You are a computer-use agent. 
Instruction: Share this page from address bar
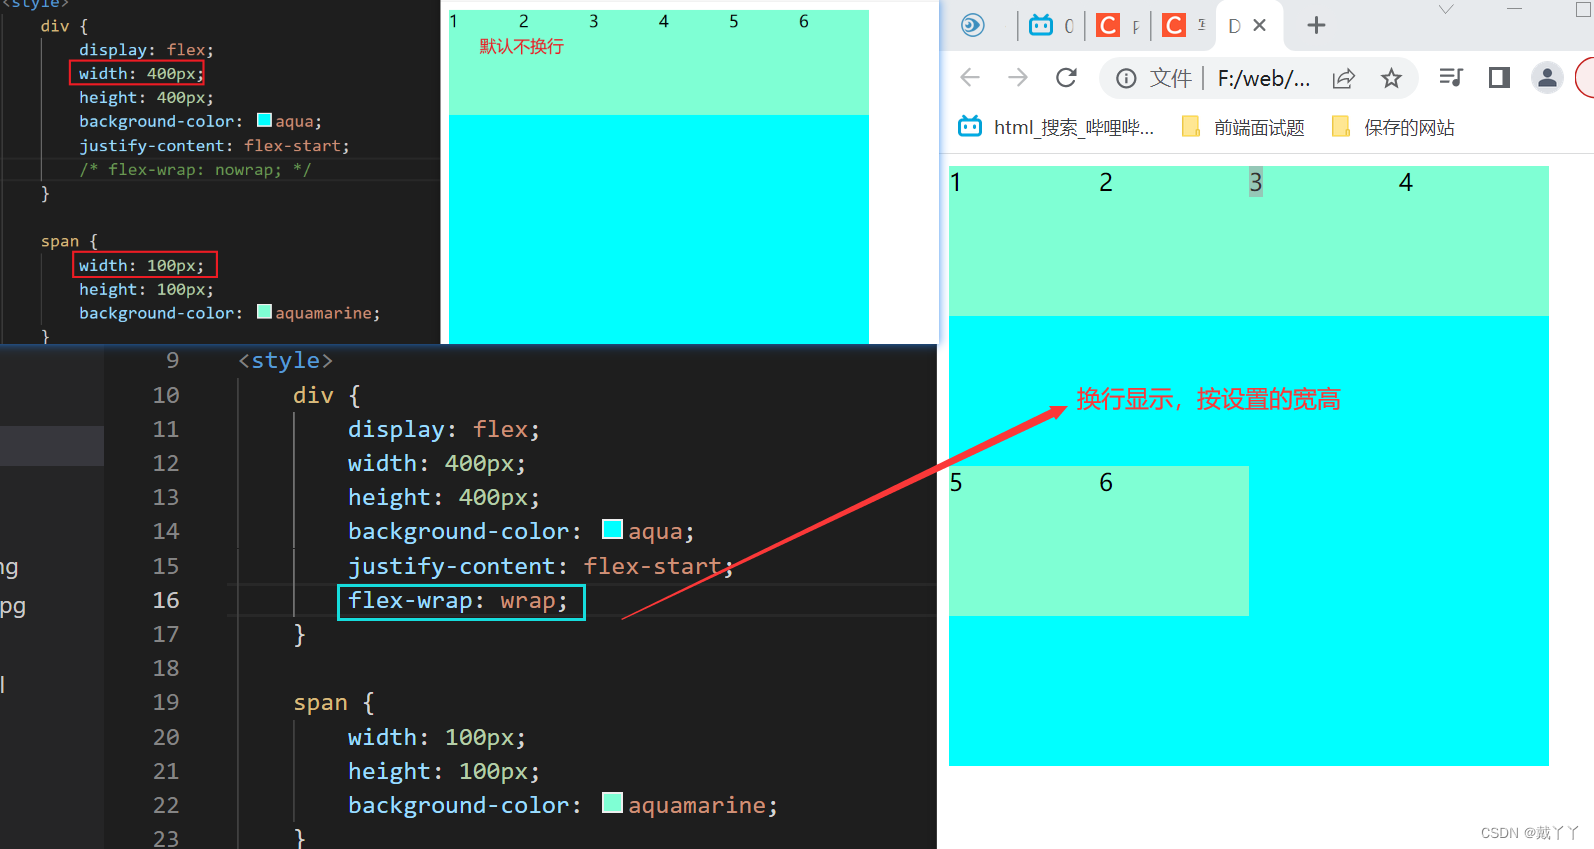1343,78
